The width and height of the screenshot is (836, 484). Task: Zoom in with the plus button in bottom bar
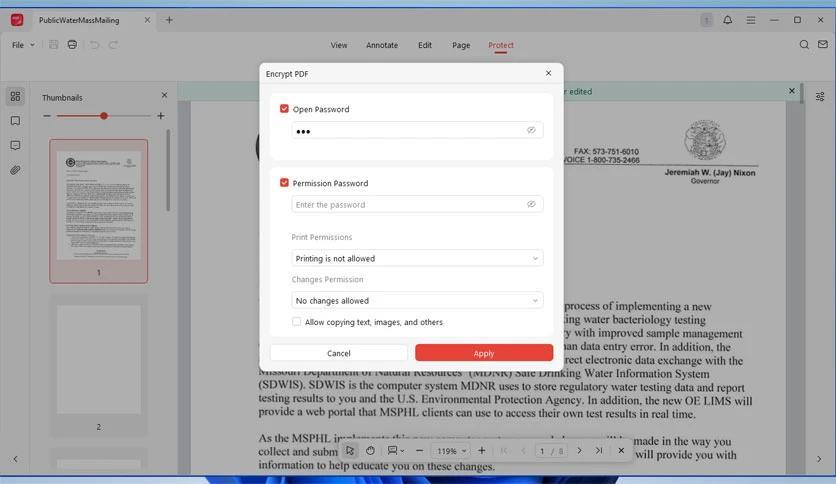point(481,450)
